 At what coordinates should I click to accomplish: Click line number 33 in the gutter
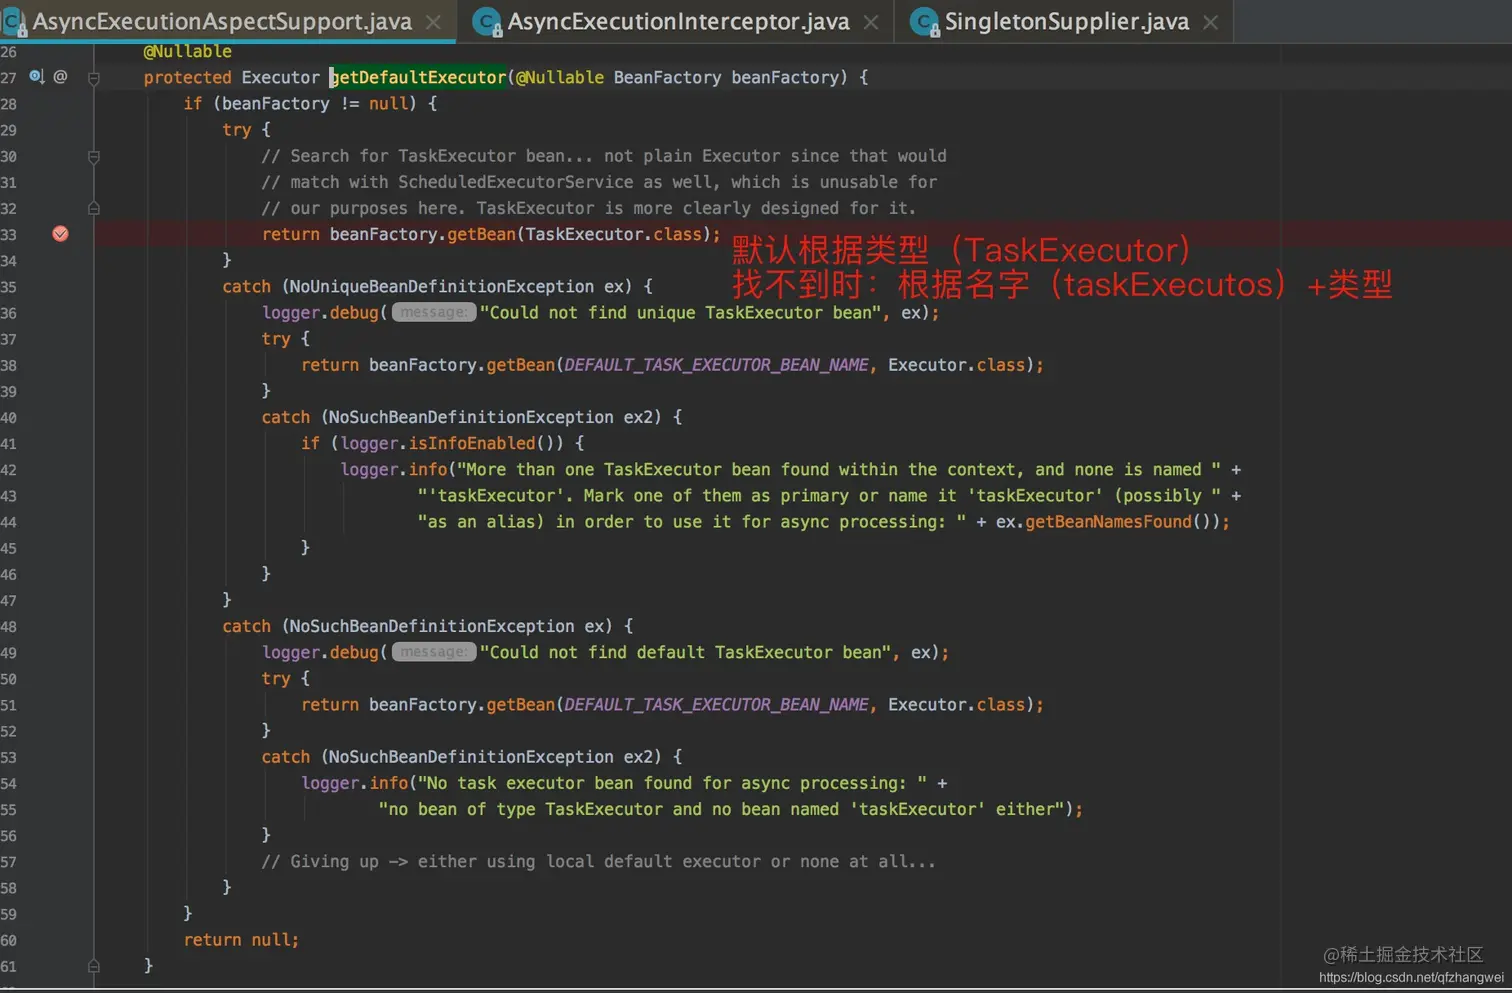[9, 234]
